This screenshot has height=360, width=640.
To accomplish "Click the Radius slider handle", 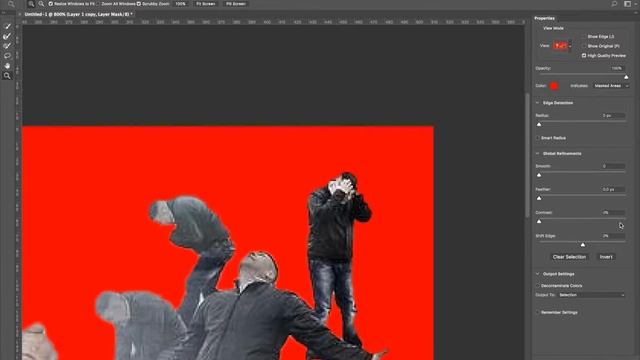I will (539, 124).
